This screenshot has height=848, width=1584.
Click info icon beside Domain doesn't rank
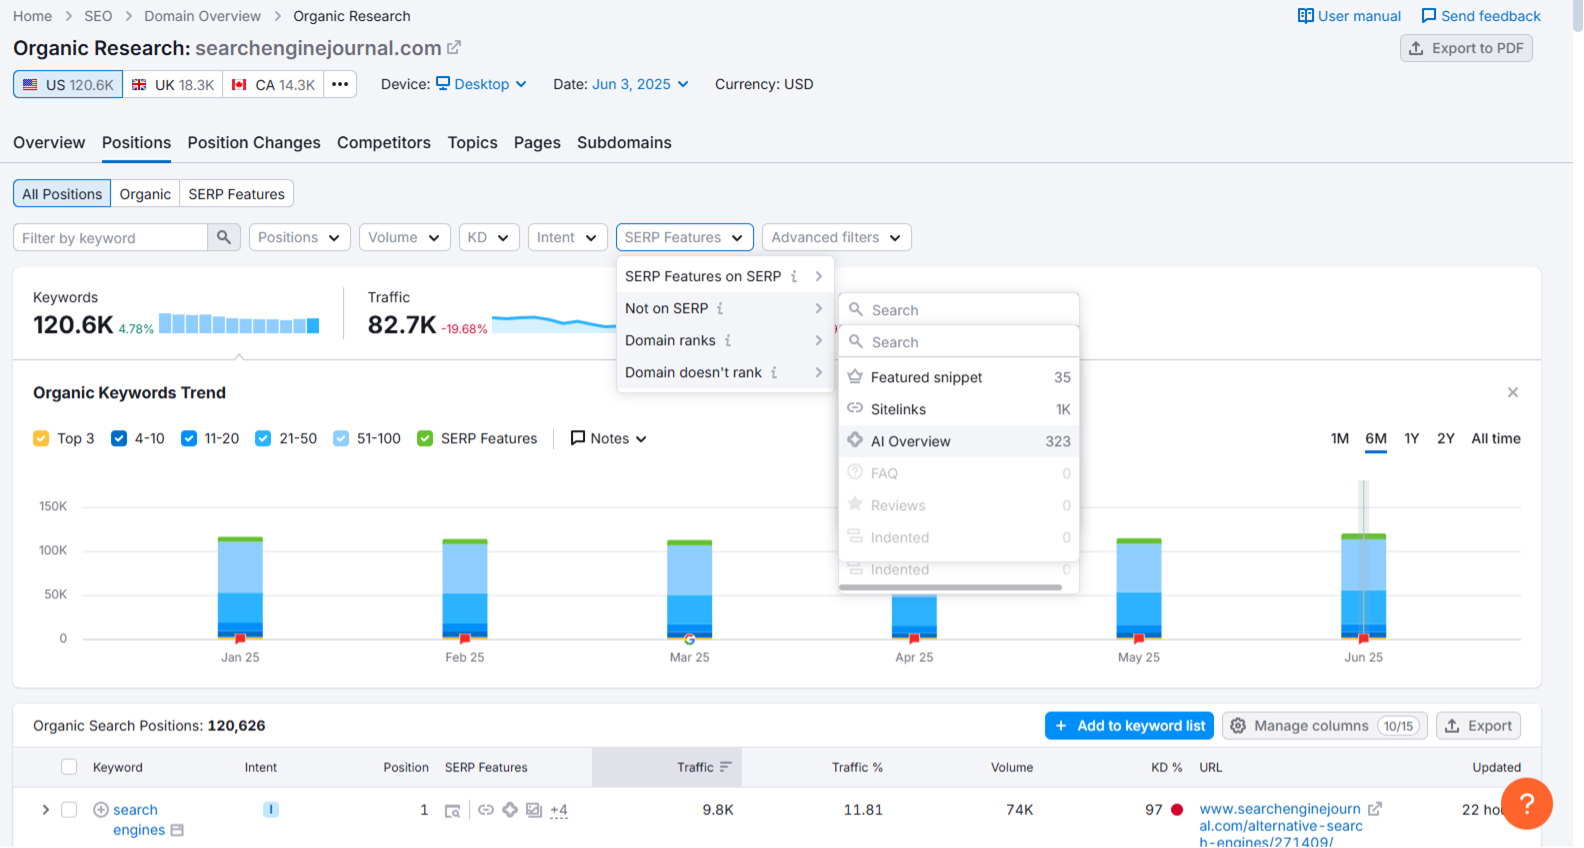click(x=774, y=372)
